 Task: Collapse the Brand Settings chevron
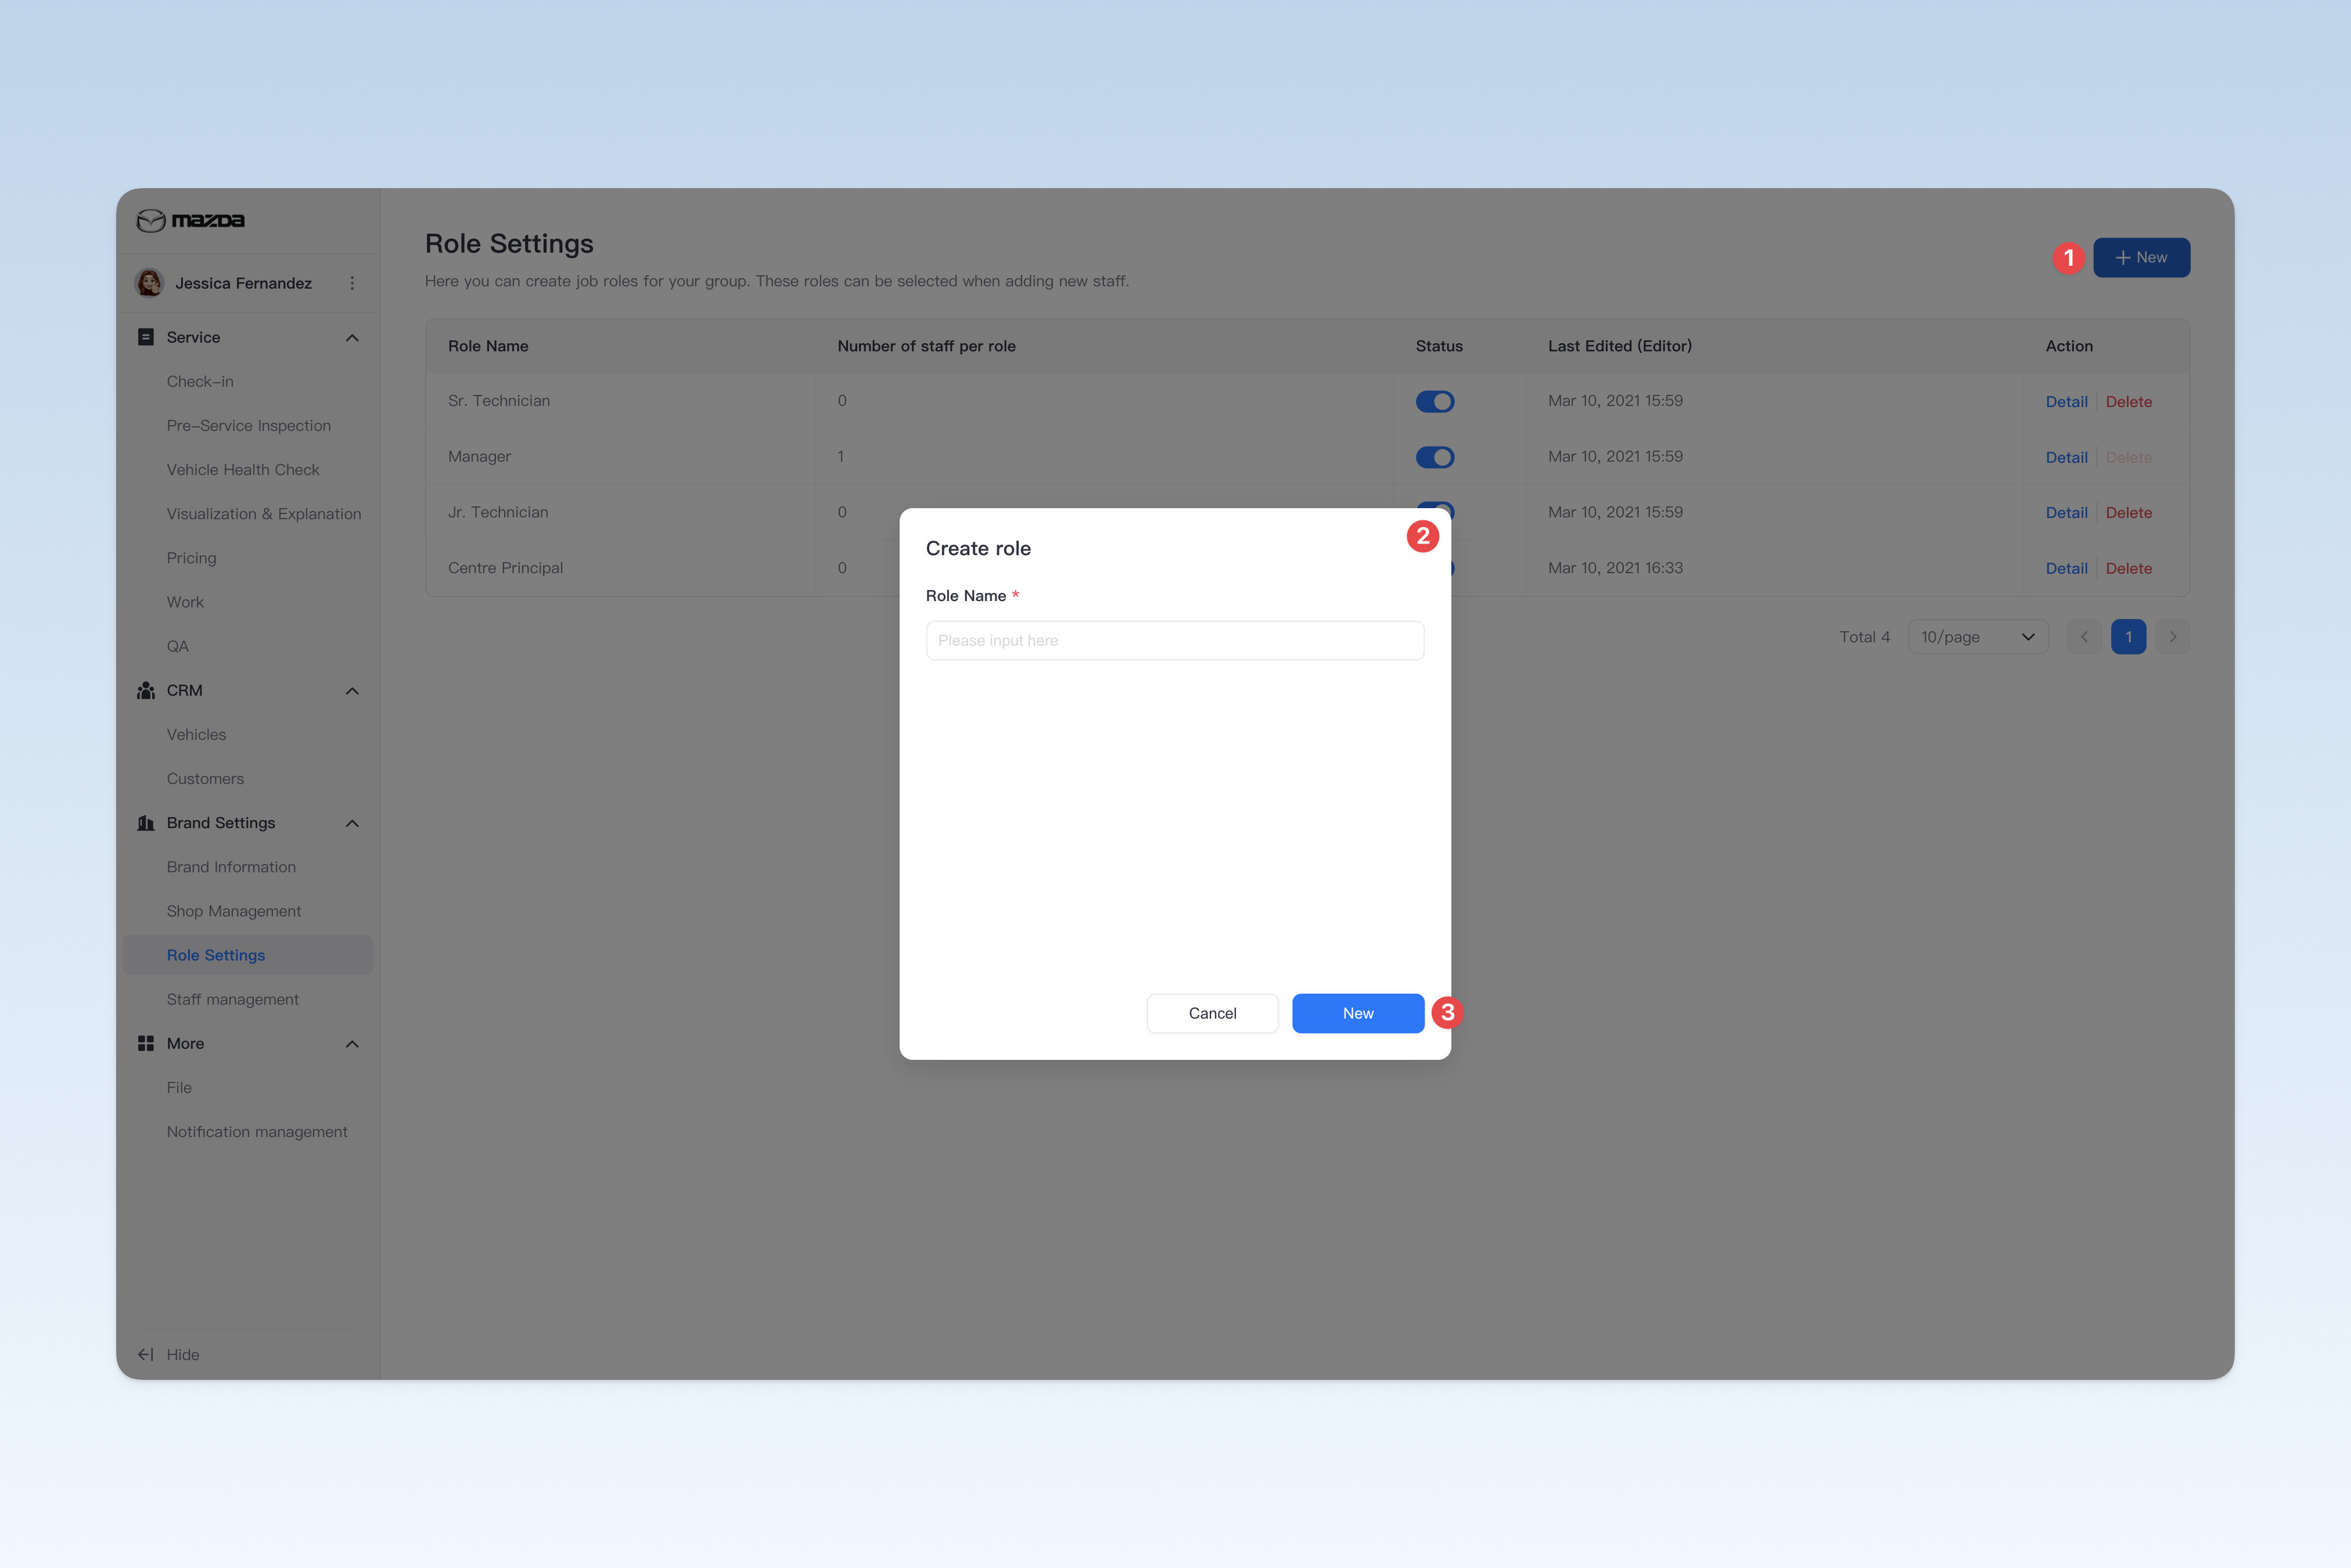click(352, 823)
